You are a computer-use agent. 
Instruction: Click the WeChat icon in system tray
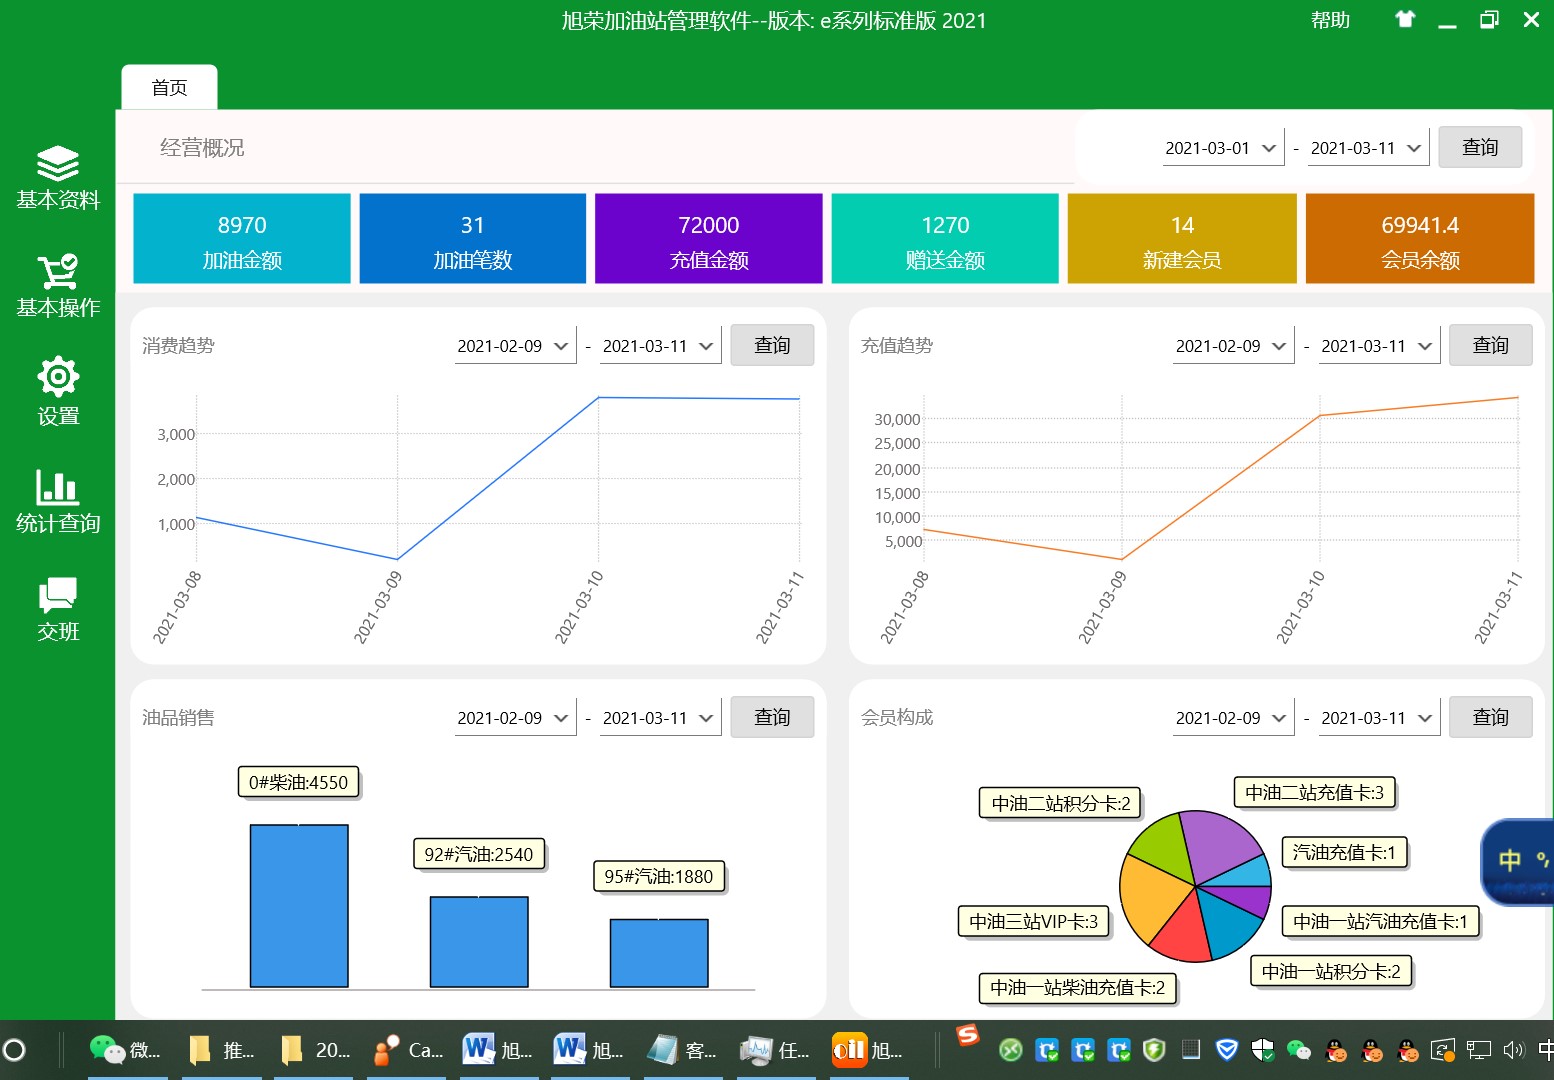(x=1298, y=1050)
